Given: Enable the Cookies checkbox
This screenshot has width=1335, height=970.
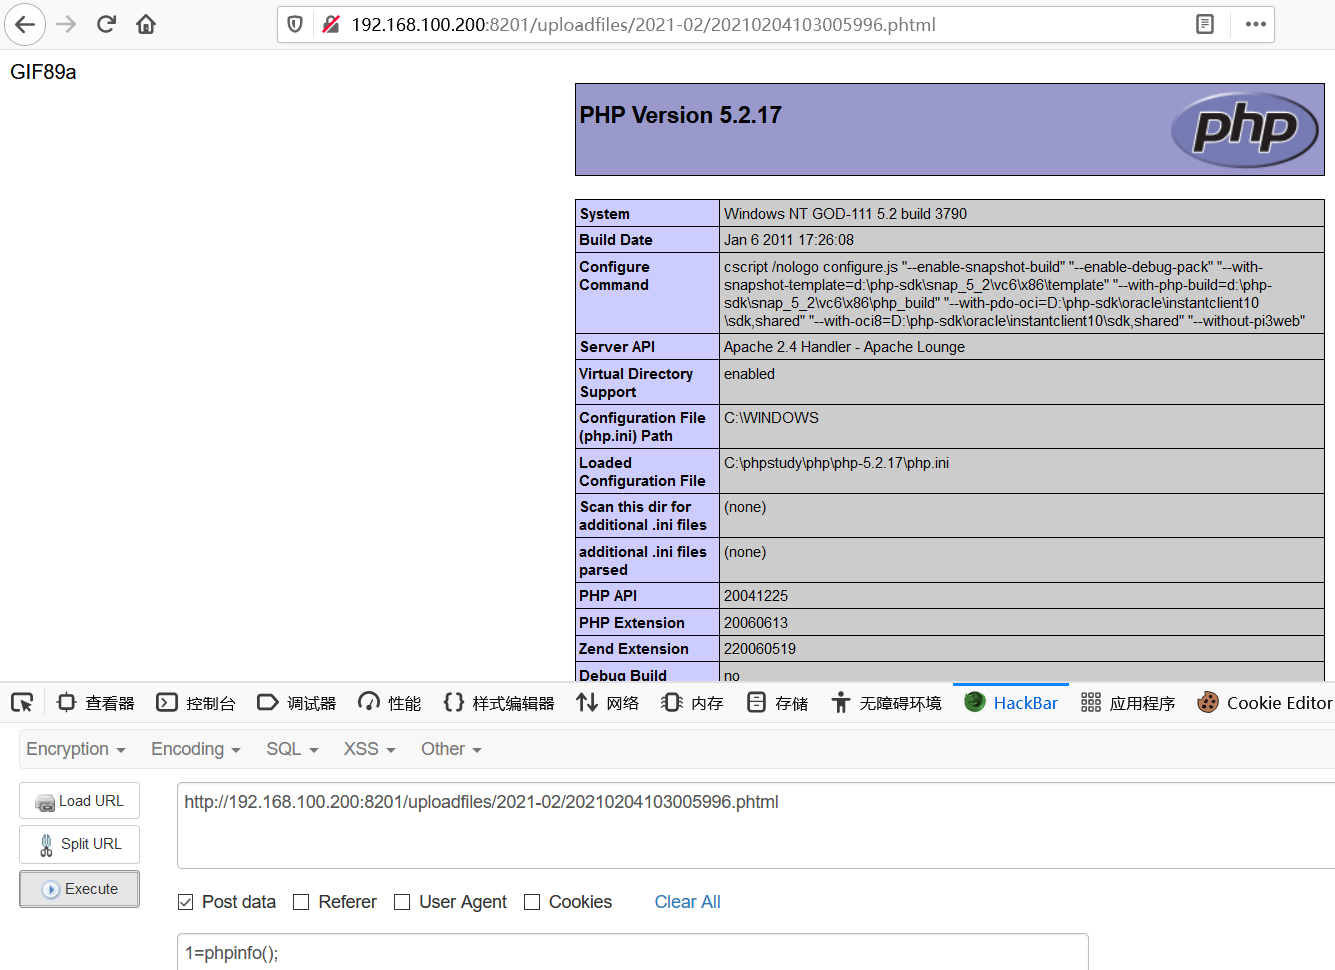Looking at the screenshot, I should click(532, 902).
